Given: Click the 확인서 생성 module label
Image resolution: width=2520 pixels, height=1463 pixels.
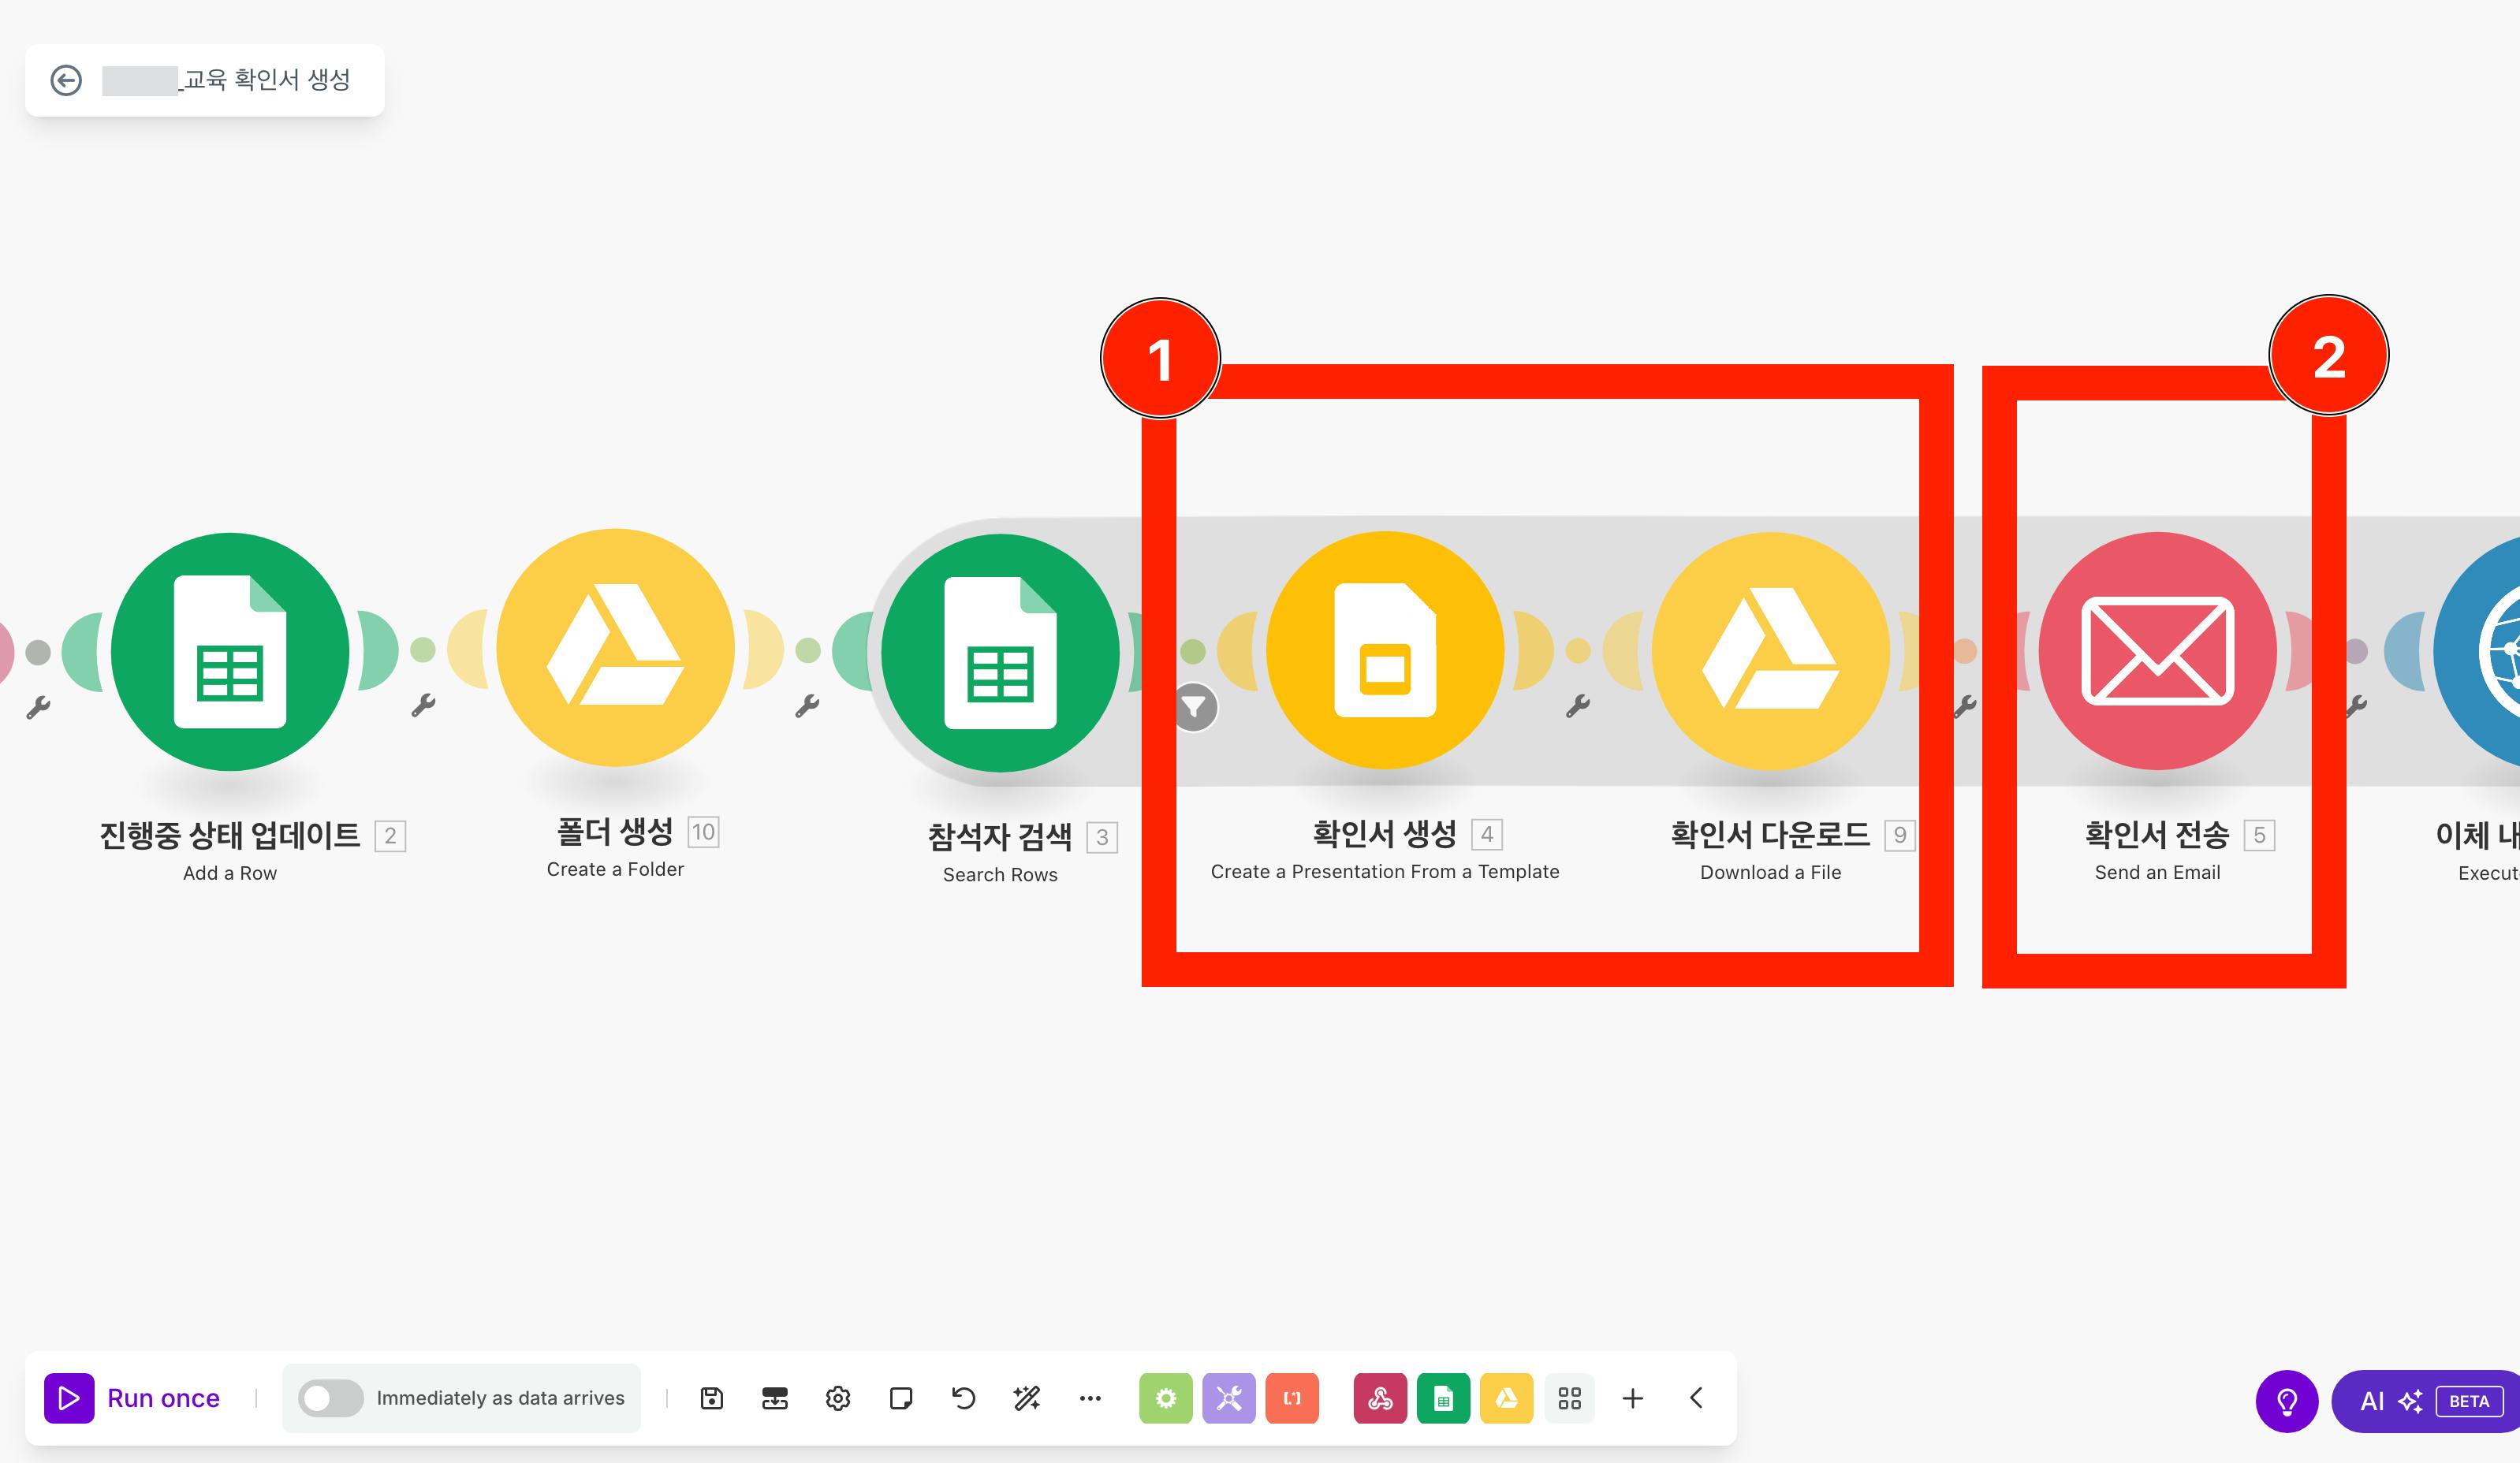Looking at the screenshot, I should 1385,834.
